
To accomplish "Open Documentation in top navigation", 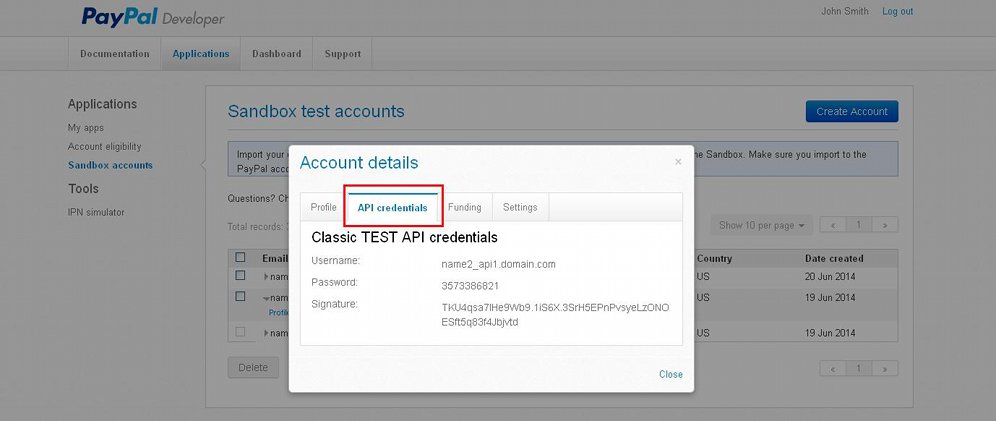I will pos(115,54).
